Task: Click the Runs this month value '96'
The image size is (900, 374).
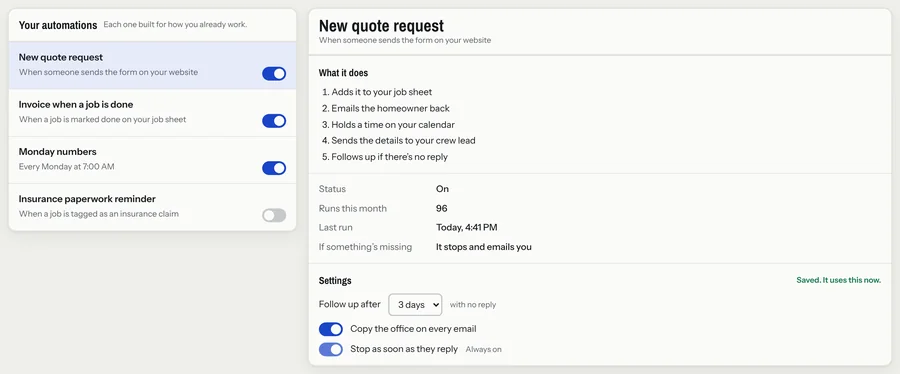Action: [x=441, y=208]
